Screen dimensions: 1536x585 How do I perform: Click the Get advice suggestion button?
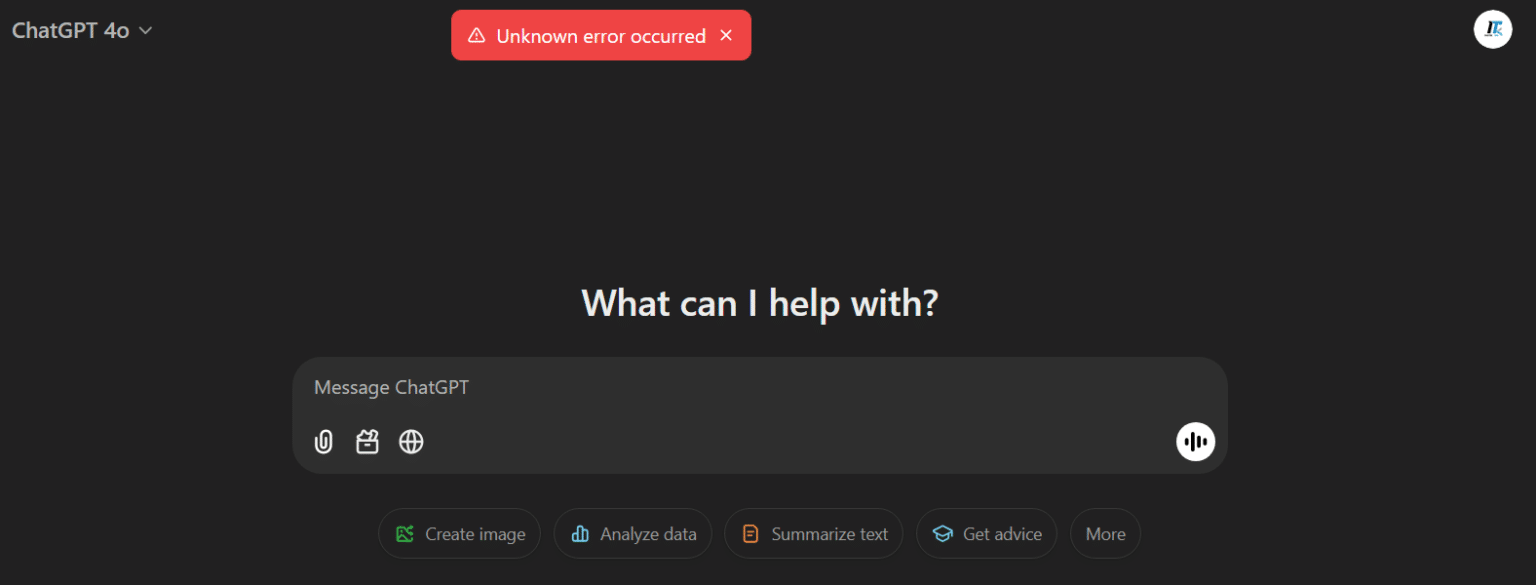click(x=986, y=533)
